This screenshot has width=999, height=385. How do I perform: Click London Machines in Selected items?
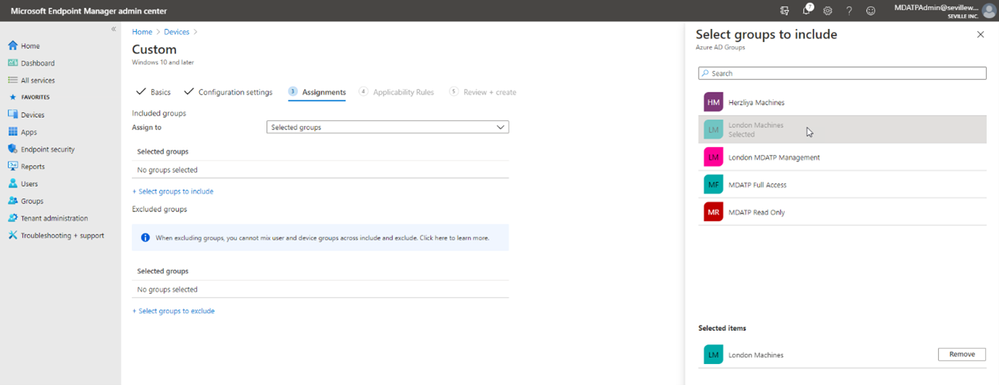756,355
